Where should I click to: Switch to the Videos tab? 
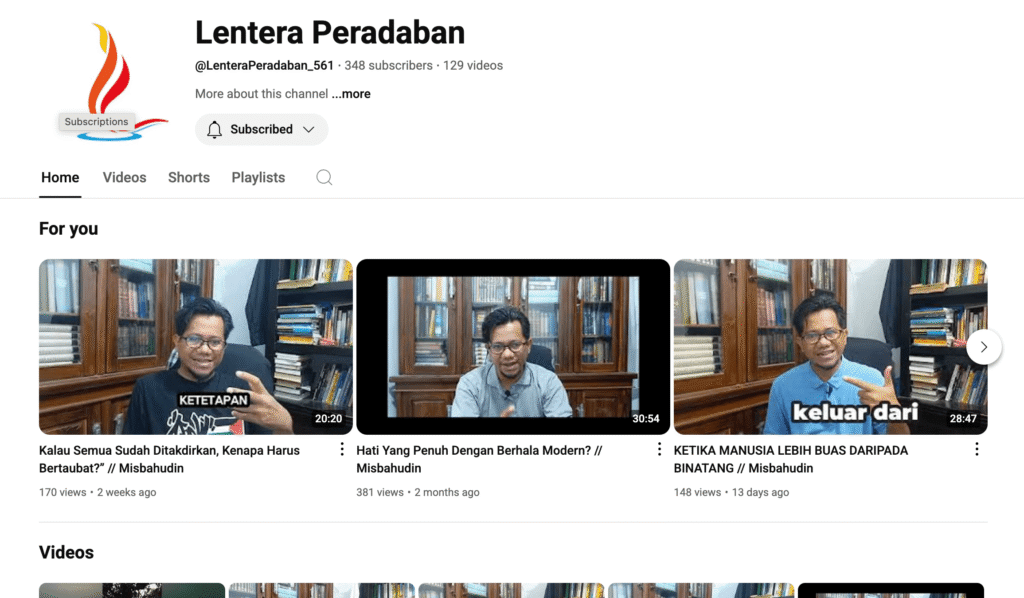pyautogui.click(x=124, y=178)
